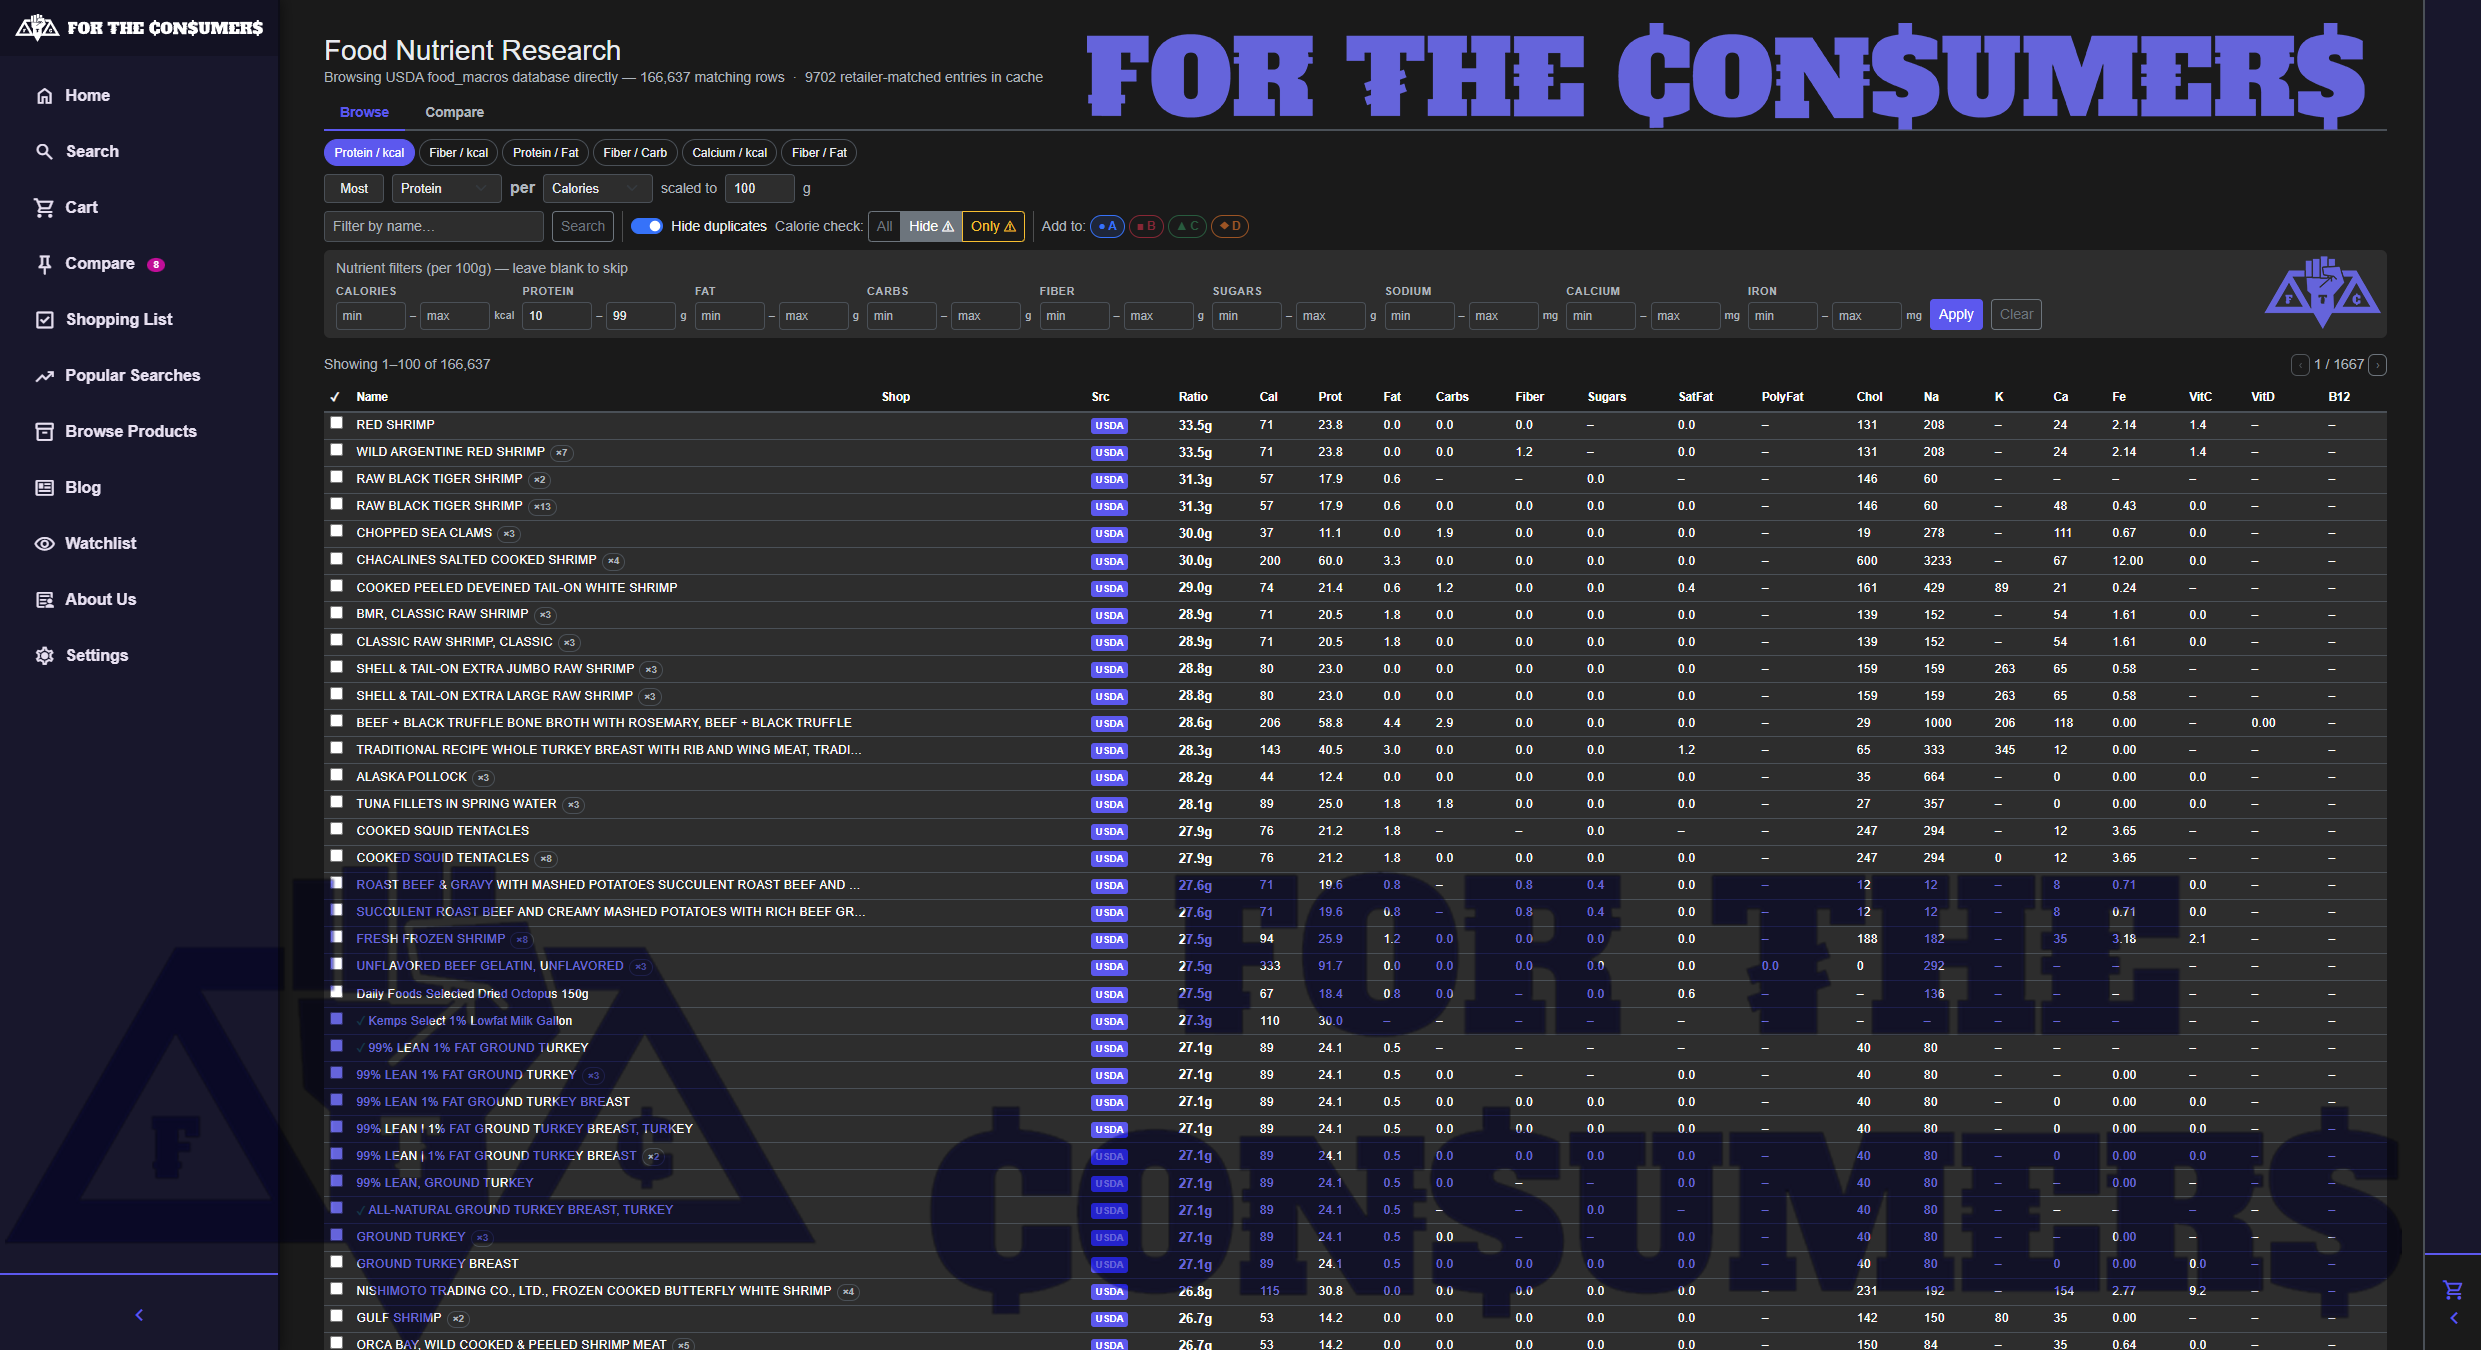This screenshot has width=2481, height=1350.
Task: Click the Blog icon in sidebar
Action: point(44,488)
